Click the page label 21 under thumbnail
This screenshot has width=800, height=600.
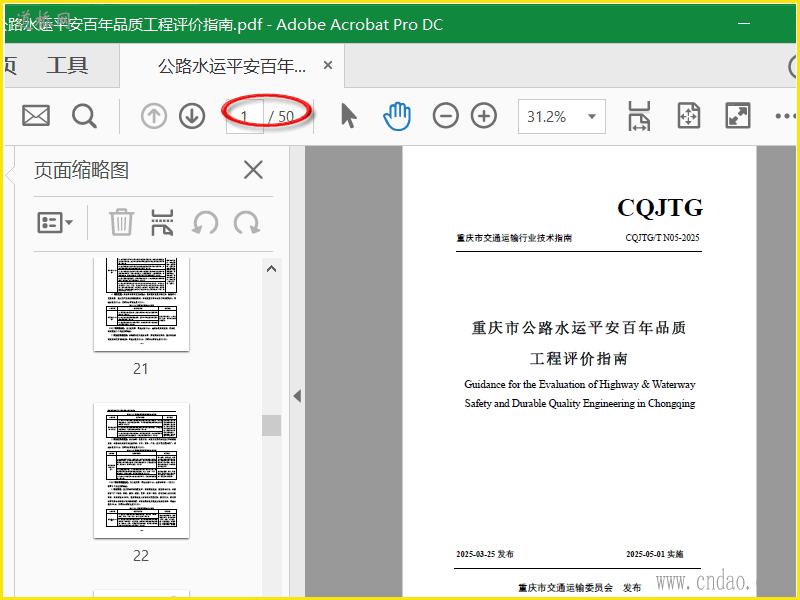click(141, 368)
